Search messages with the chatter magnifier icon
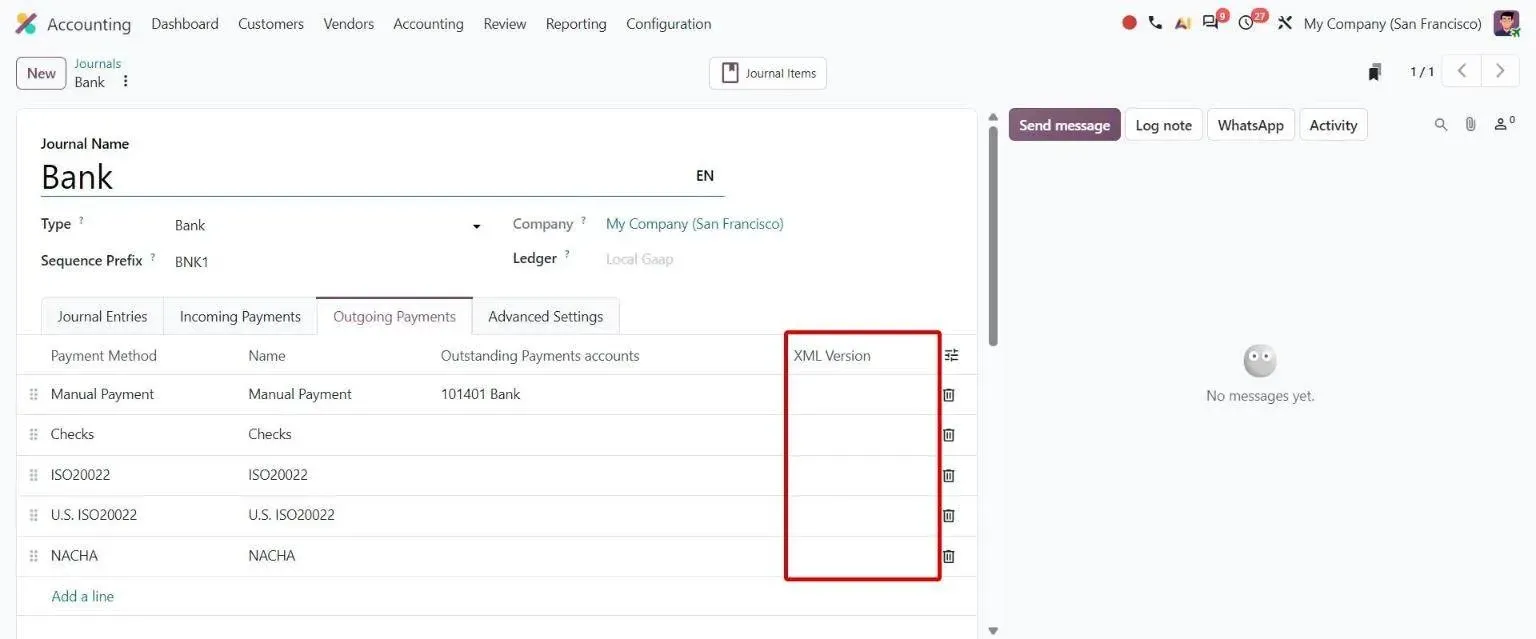The width and height of the screenshot is (1536, 639). point(1441,124)
